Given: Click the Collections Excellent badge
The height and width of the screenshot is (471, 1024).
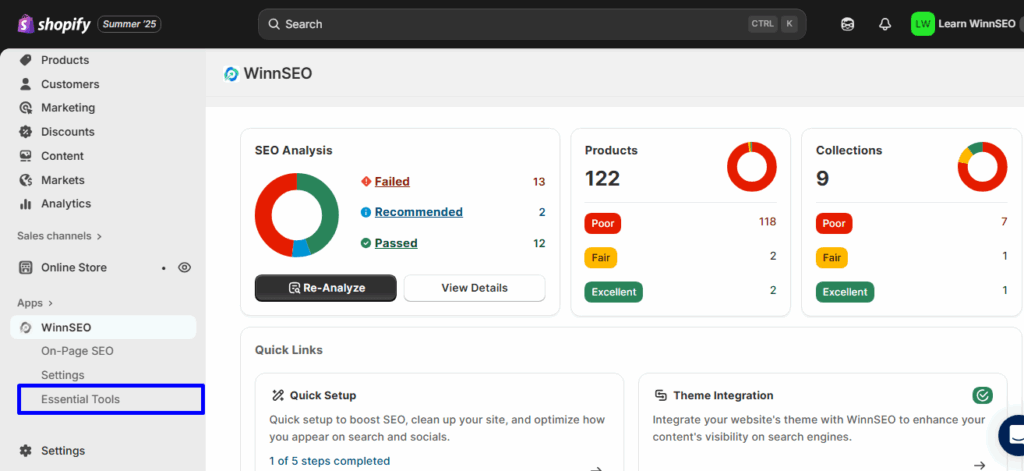Looking at the screenshot, I should 845,292.
